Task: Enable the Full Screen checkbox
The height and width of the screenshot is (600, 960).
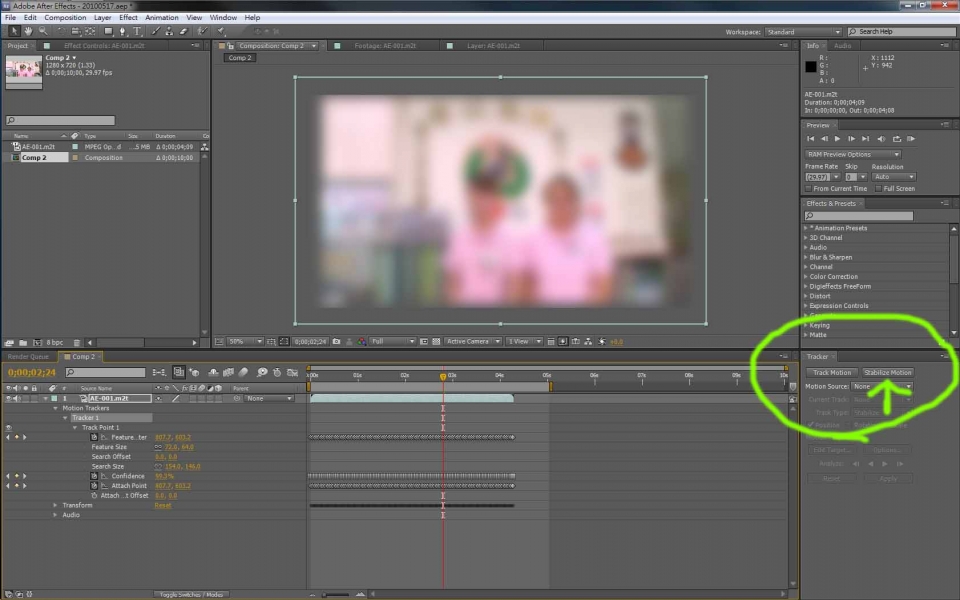Action: click(878, 188)
